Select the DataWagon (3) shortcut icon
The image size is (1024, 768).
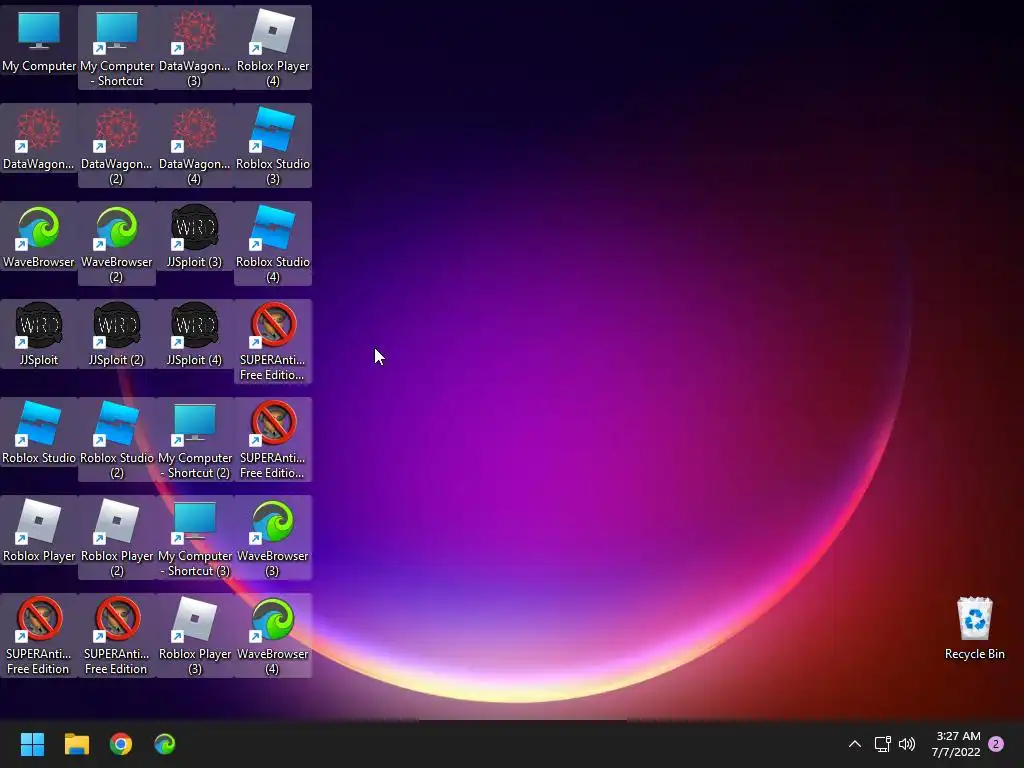pos(195,47)
